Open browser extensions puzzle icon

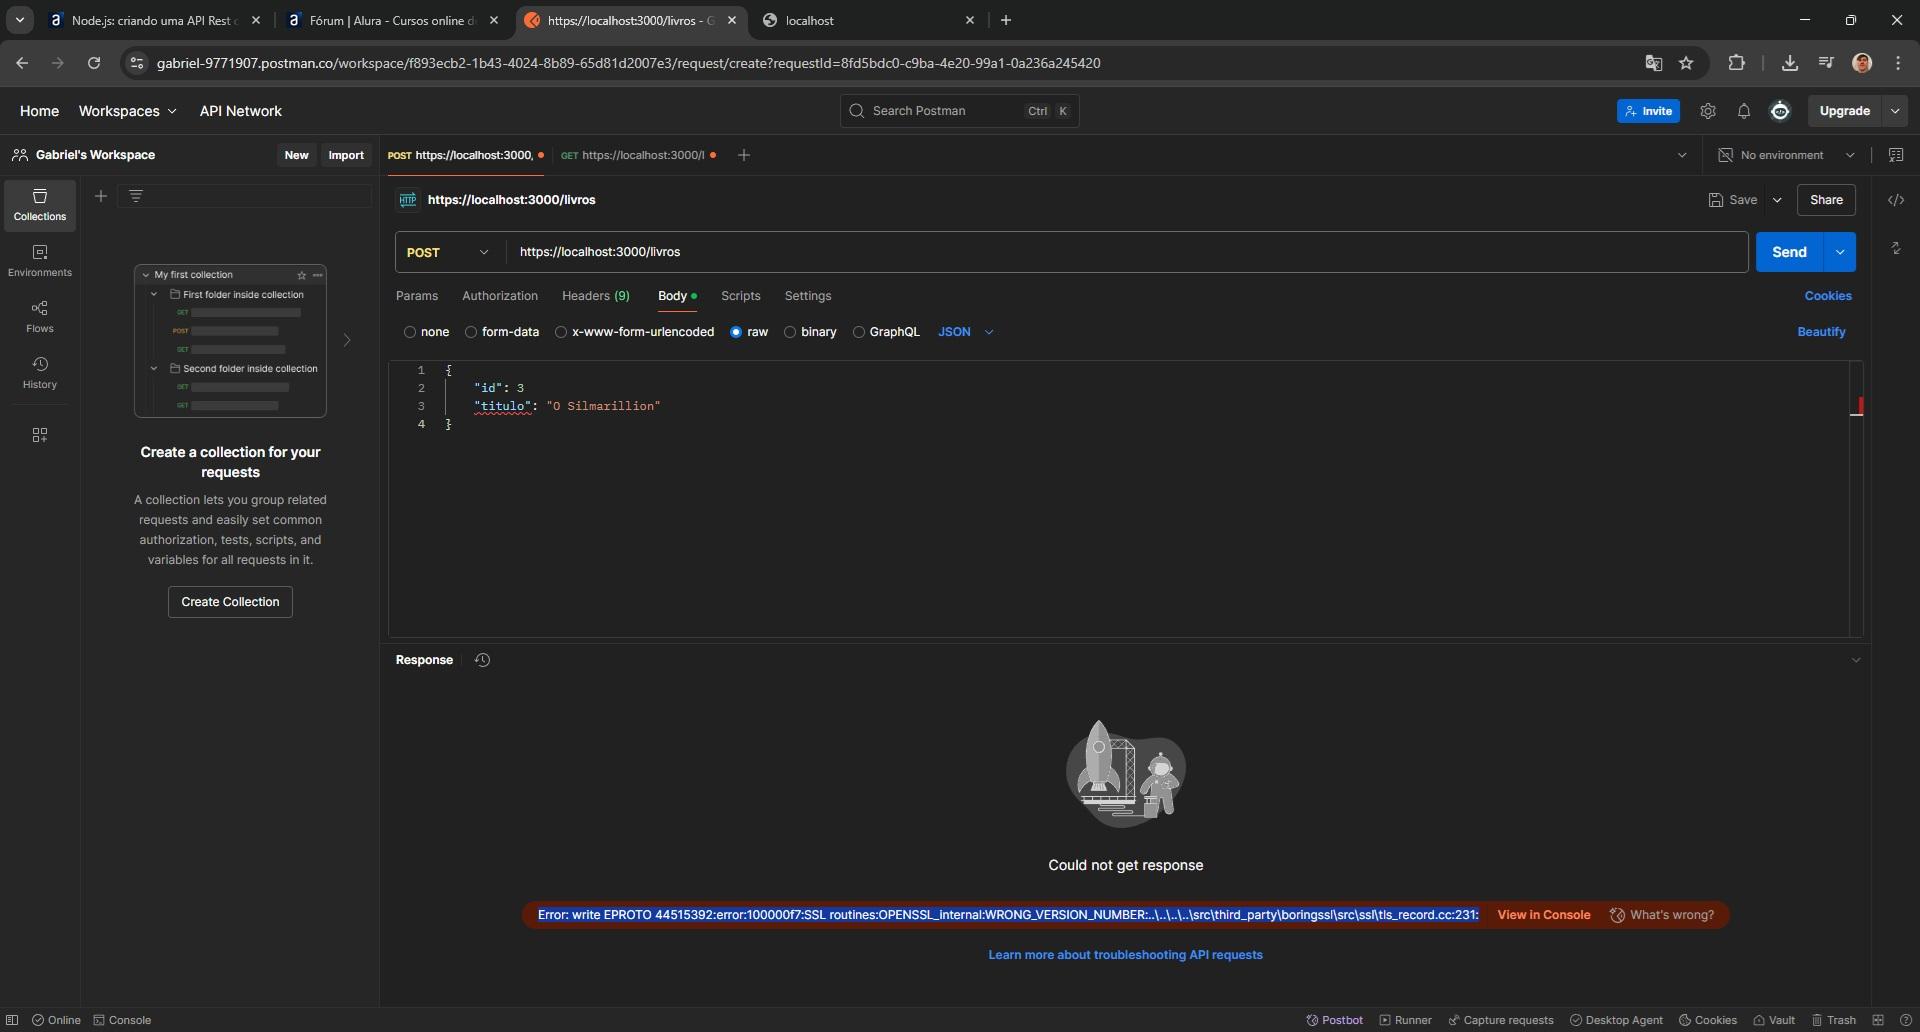point(1736,63)
